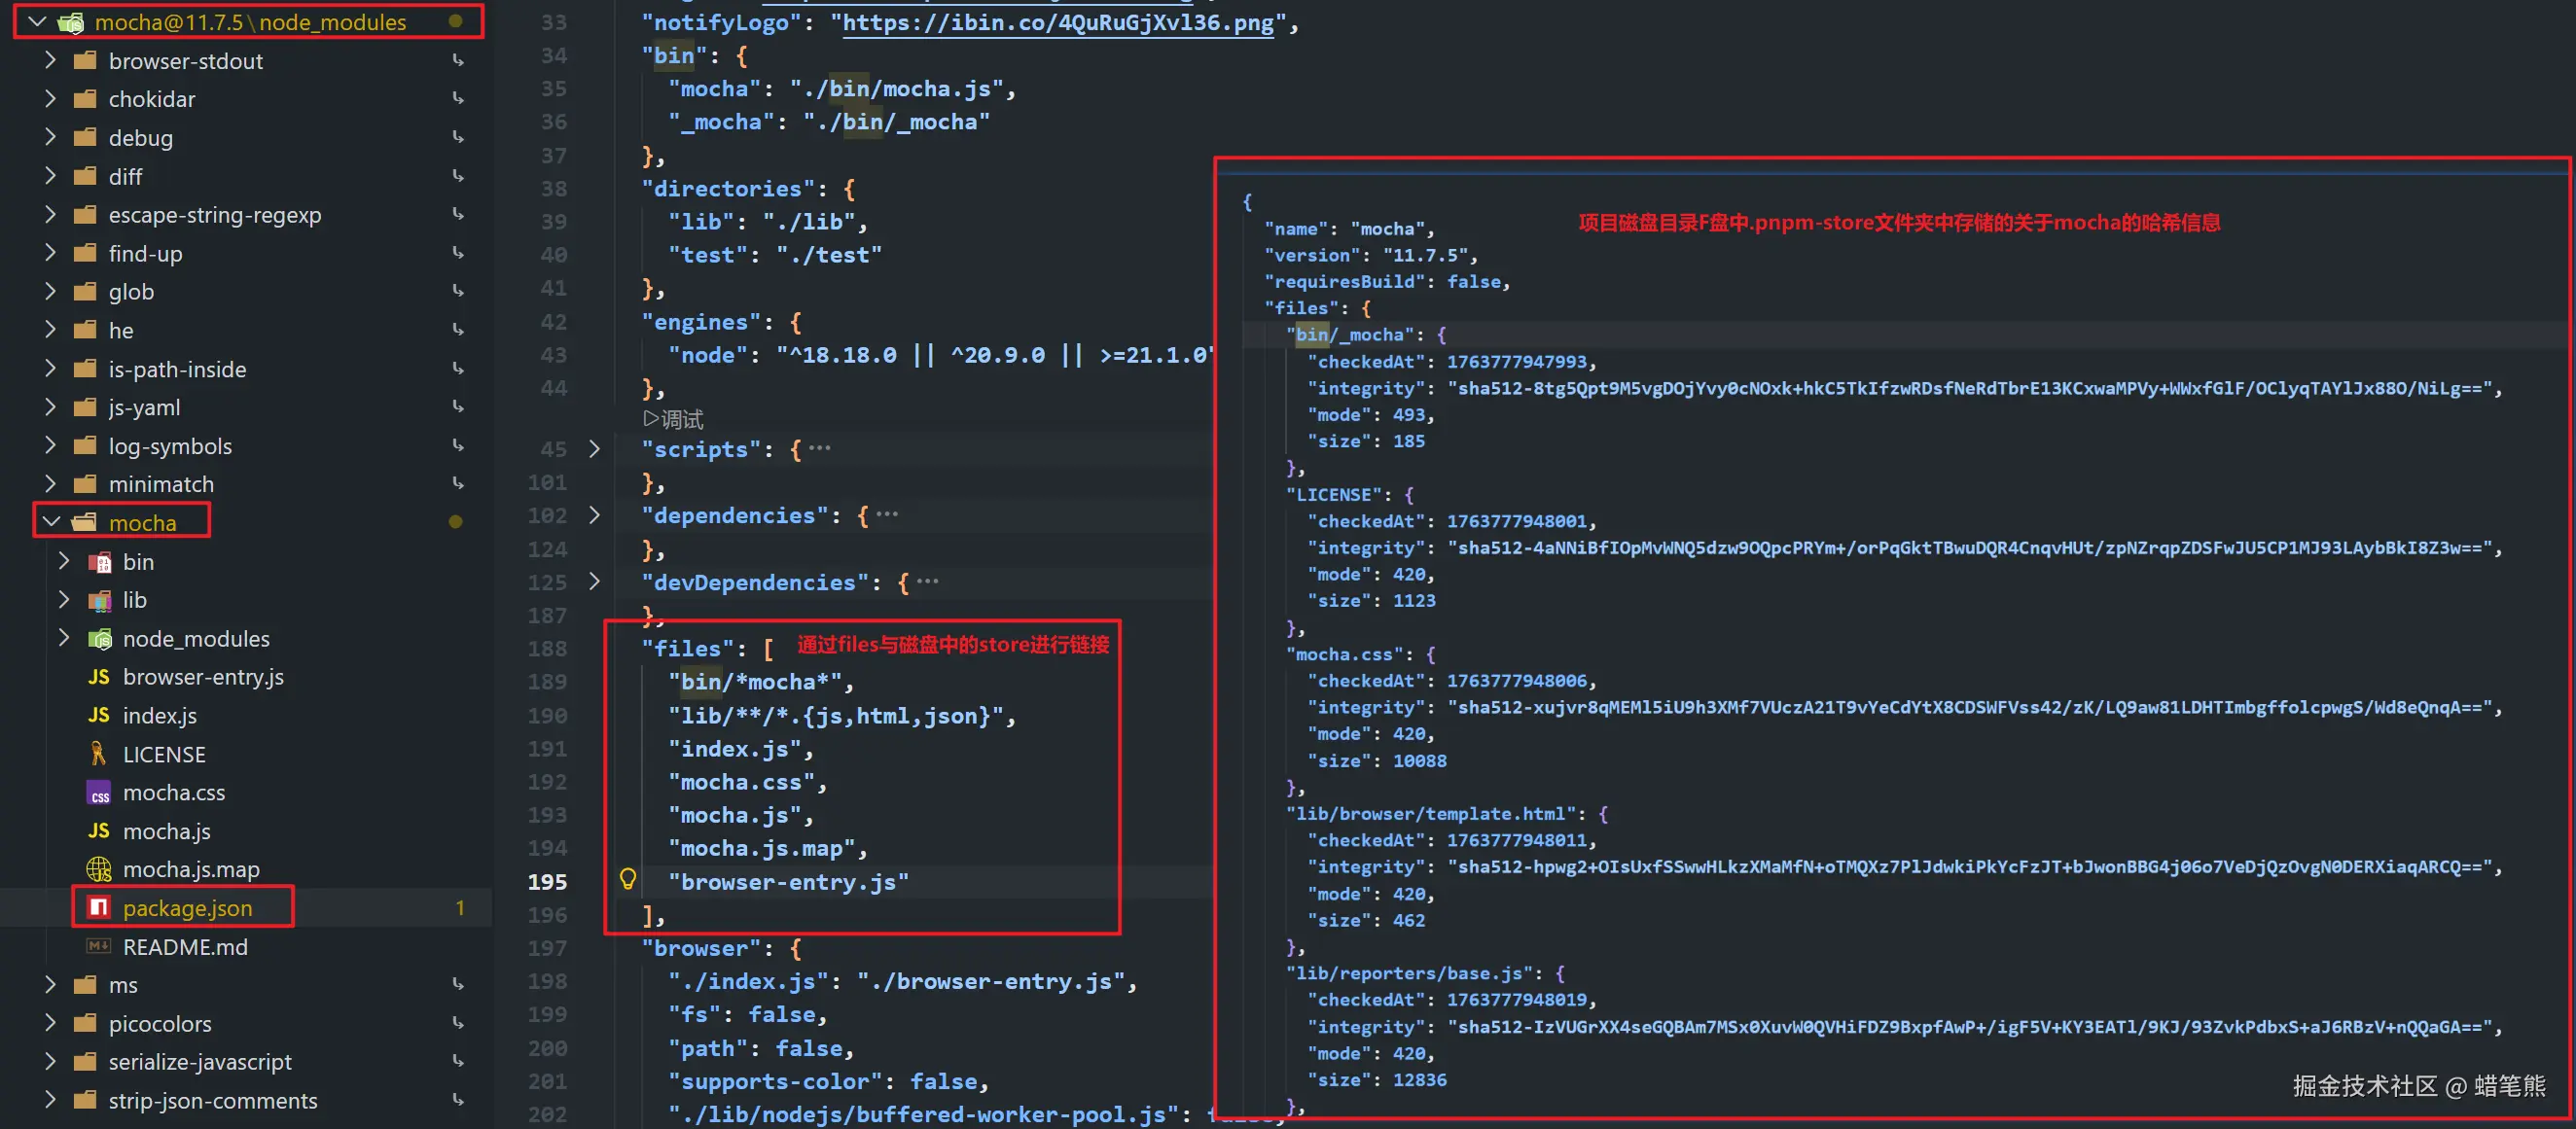This screenshot has height=1129, width=2576.
Task: Unfold the "scripts" block at line 45
Action: pyautogui.click(x=595, y=449)
